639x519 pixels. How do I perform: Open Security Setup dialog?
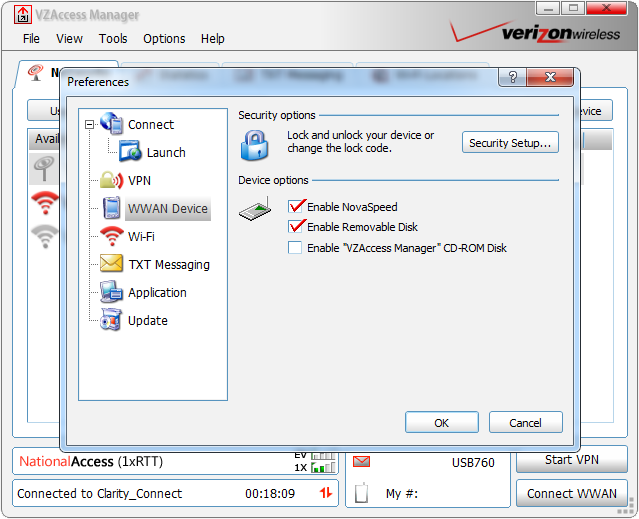point(510,143)
